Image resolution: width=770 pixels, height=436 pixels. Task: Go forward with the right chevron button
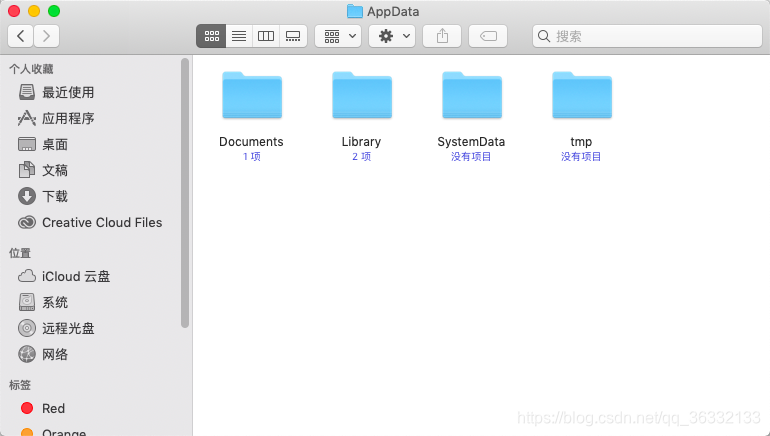(x=47, y=36)
